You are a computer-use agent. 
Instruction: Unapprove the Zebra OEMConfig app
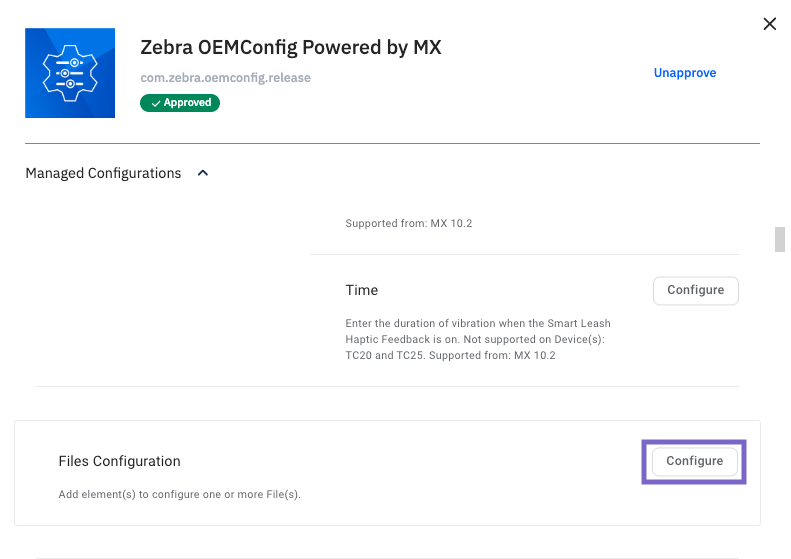point(684,73)
